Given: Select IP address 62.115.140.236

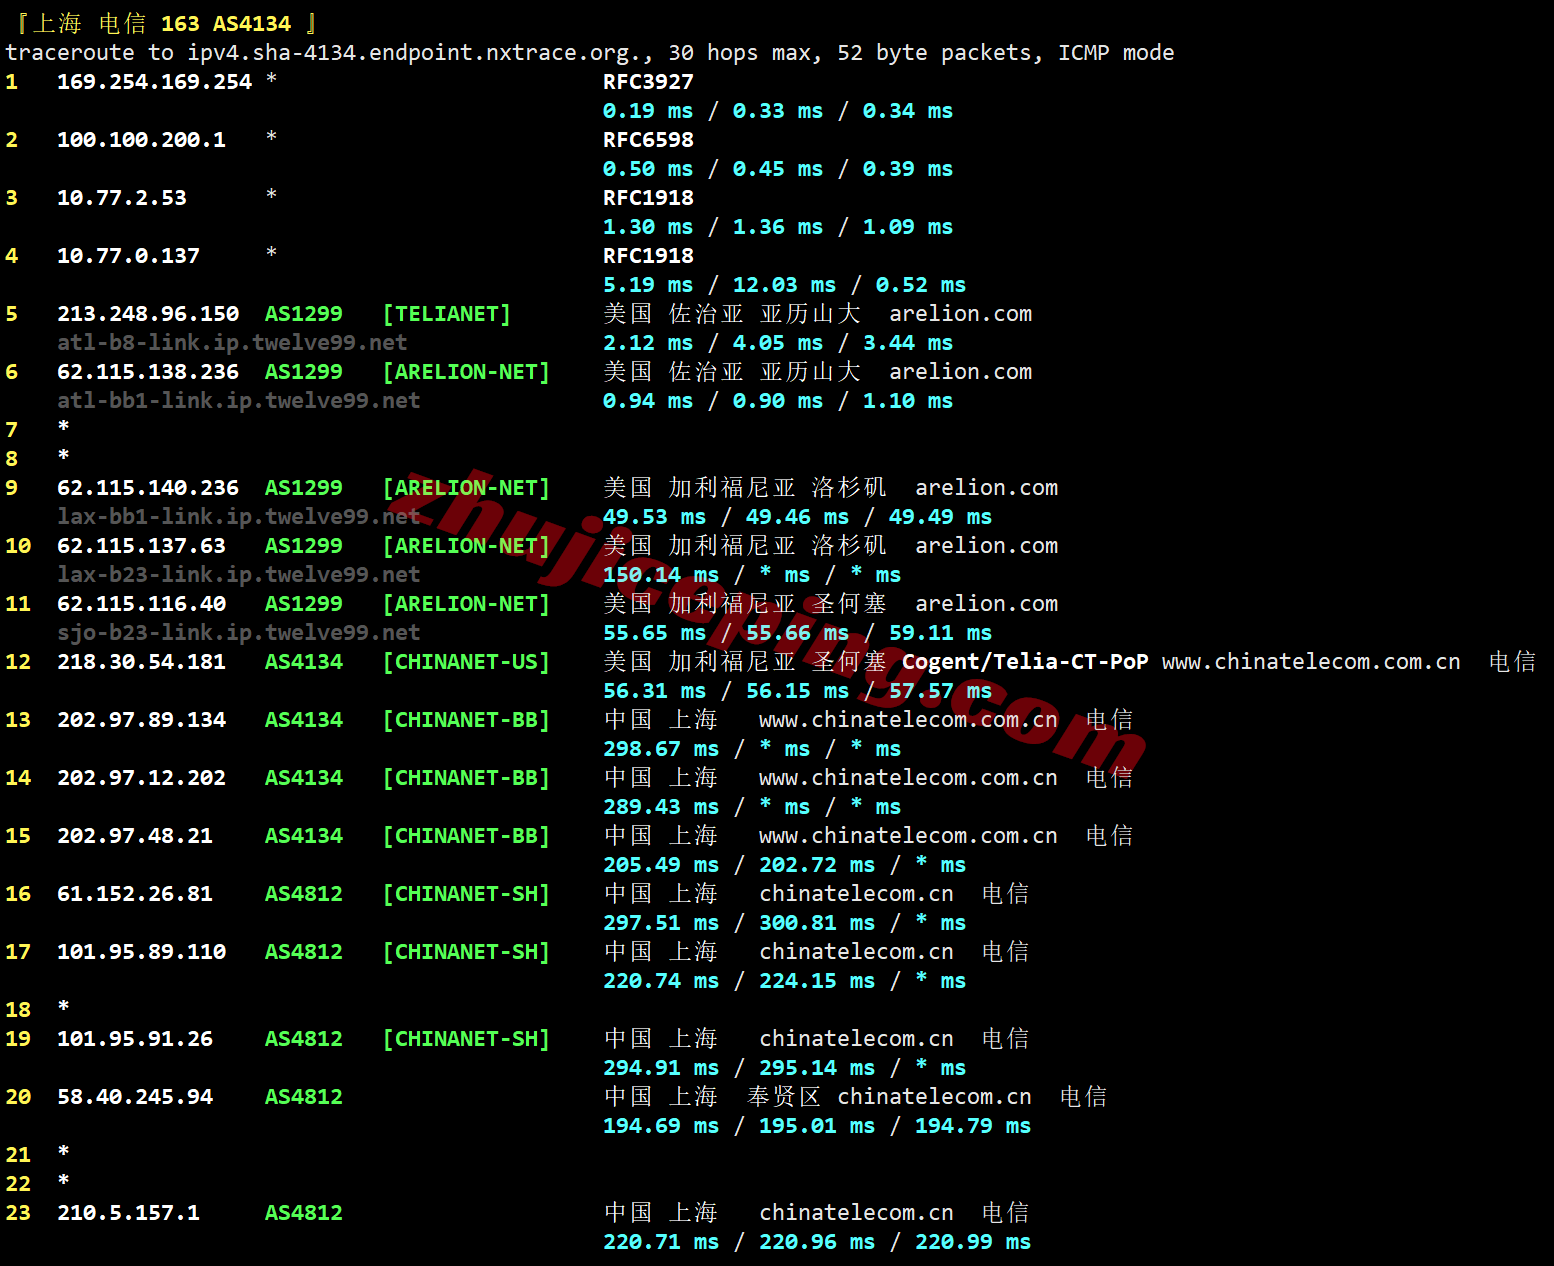Looking at the screenshot, I should tap(148, 488).
